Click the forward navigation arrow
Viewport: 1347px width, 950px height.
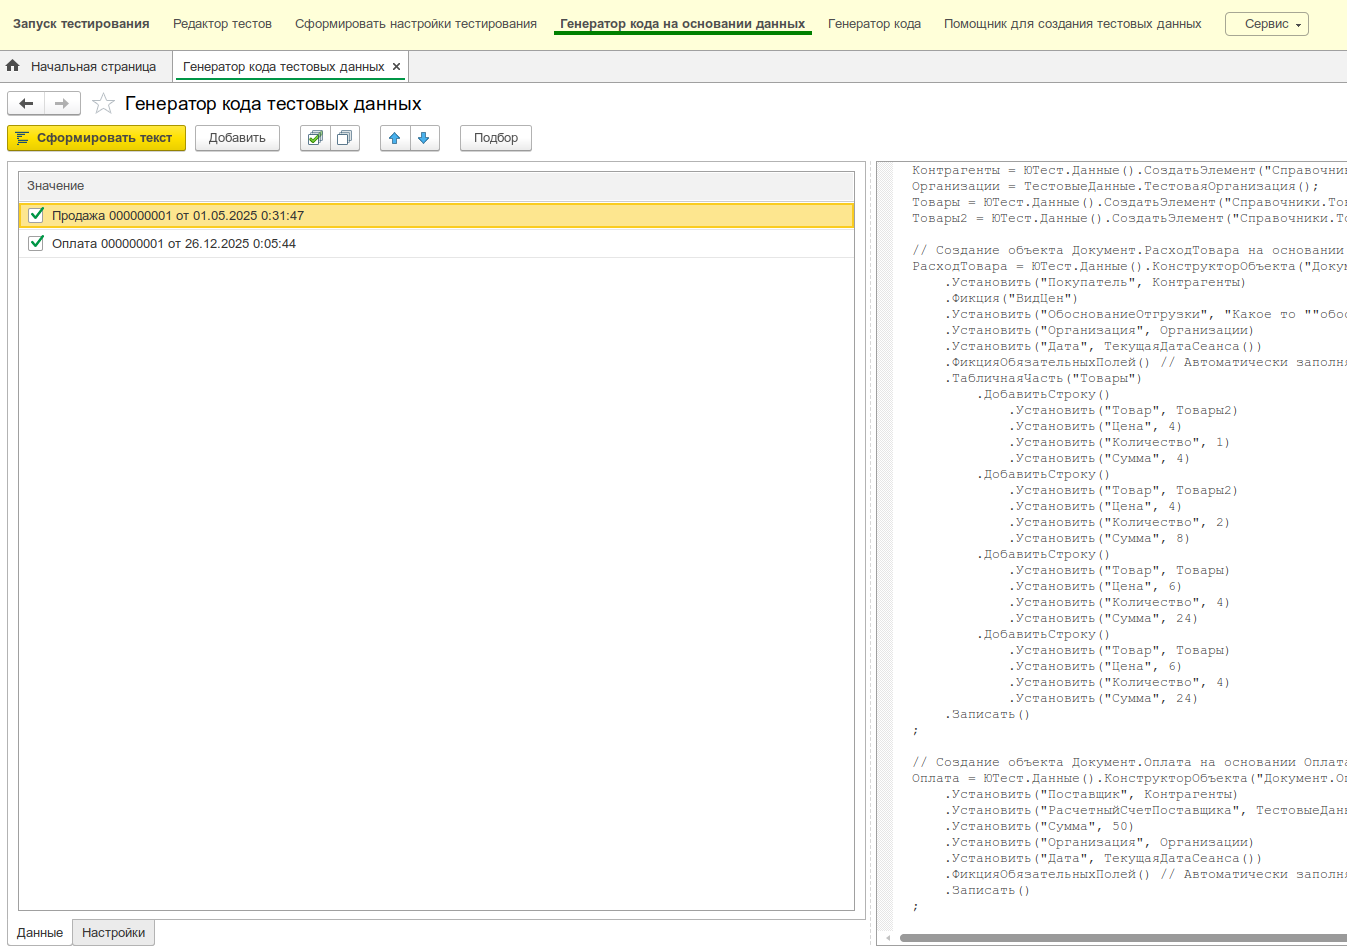tap(62, 104)
